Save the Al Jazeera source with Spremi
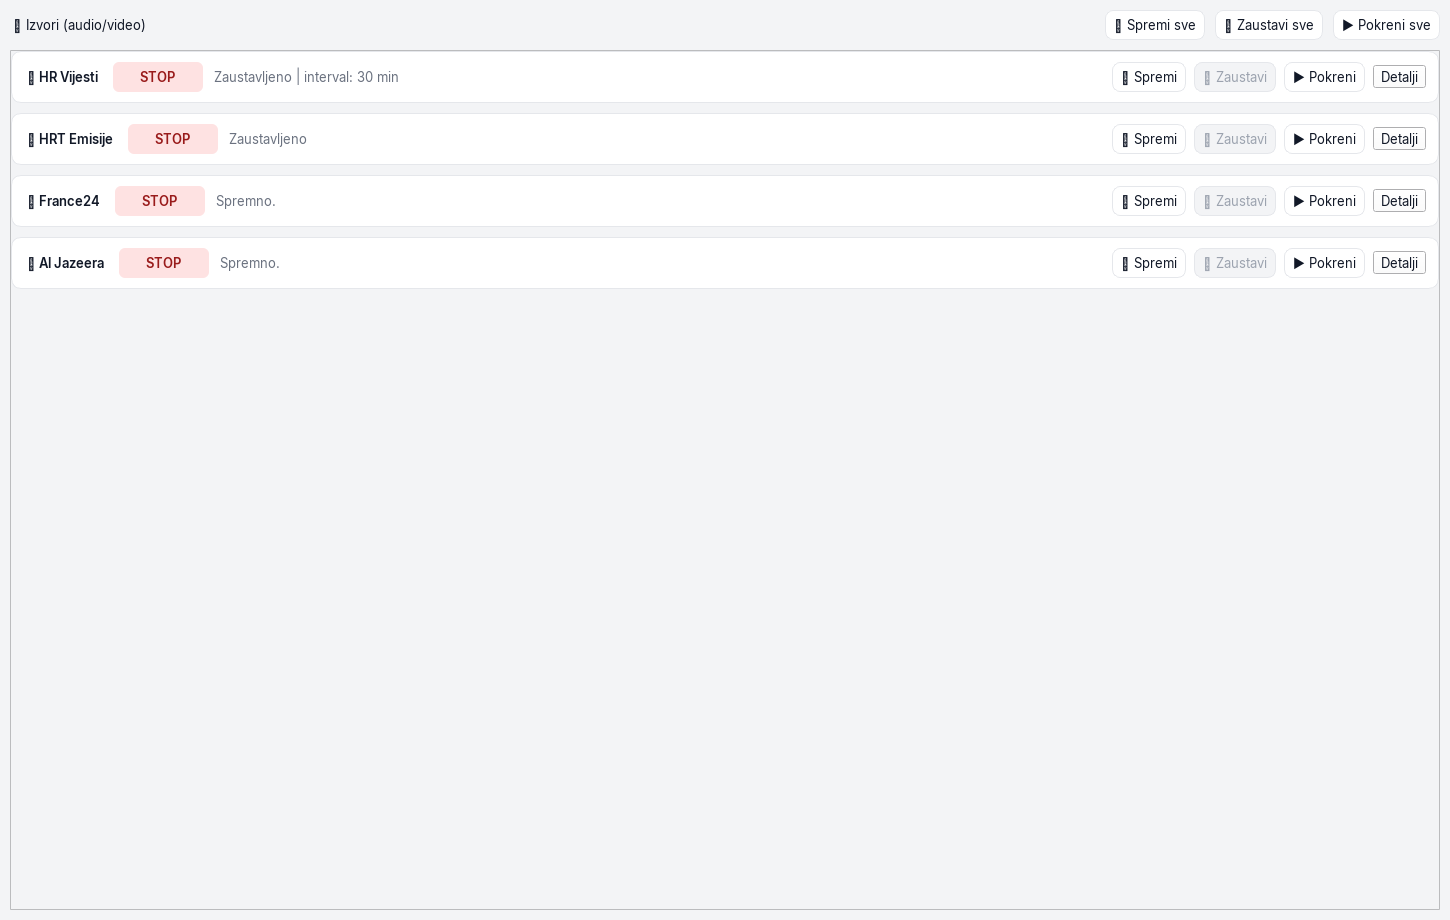The width and height of the screenshot is (1450, 920). tap(1149, 263)
